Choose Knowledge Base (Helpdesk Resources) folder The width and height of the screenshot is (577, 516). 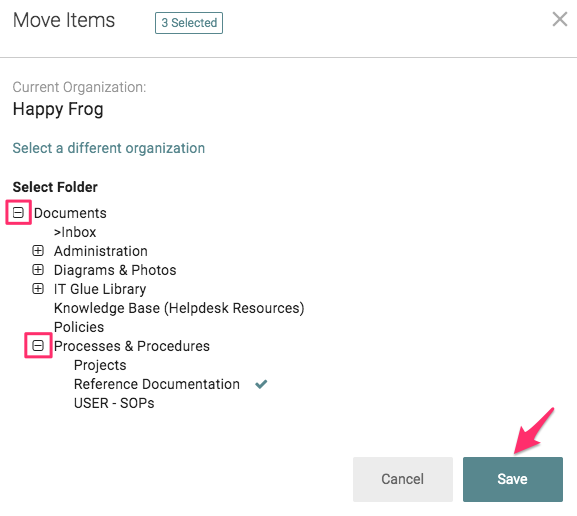[x=179, y=308]
